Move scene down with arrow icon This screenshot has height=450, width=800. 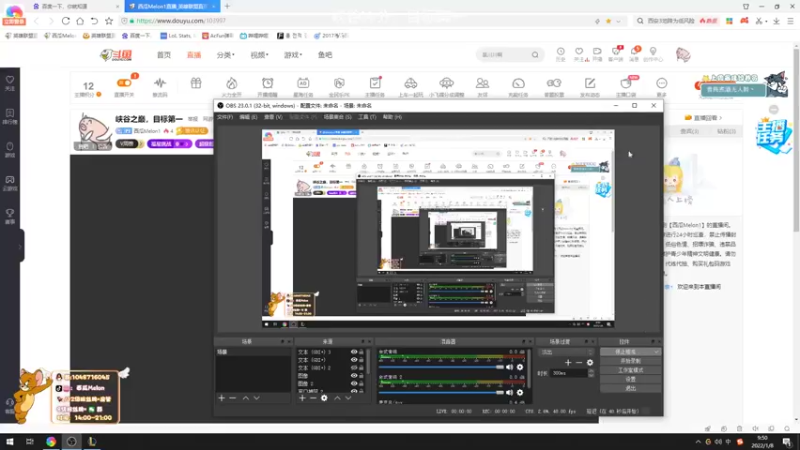[x=257, y=398]
